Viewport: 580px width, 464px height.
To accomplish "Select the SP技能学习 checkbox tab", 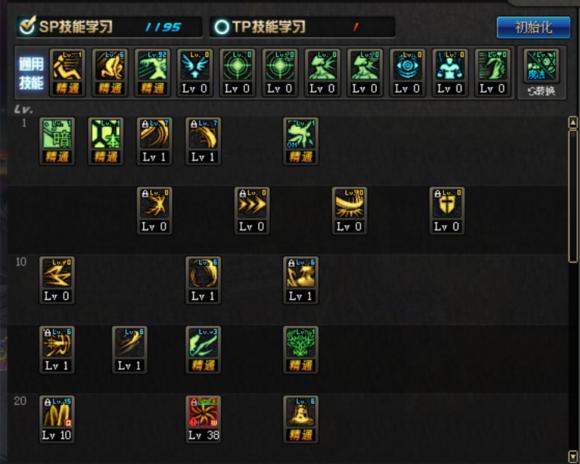I will coord(66,26).
